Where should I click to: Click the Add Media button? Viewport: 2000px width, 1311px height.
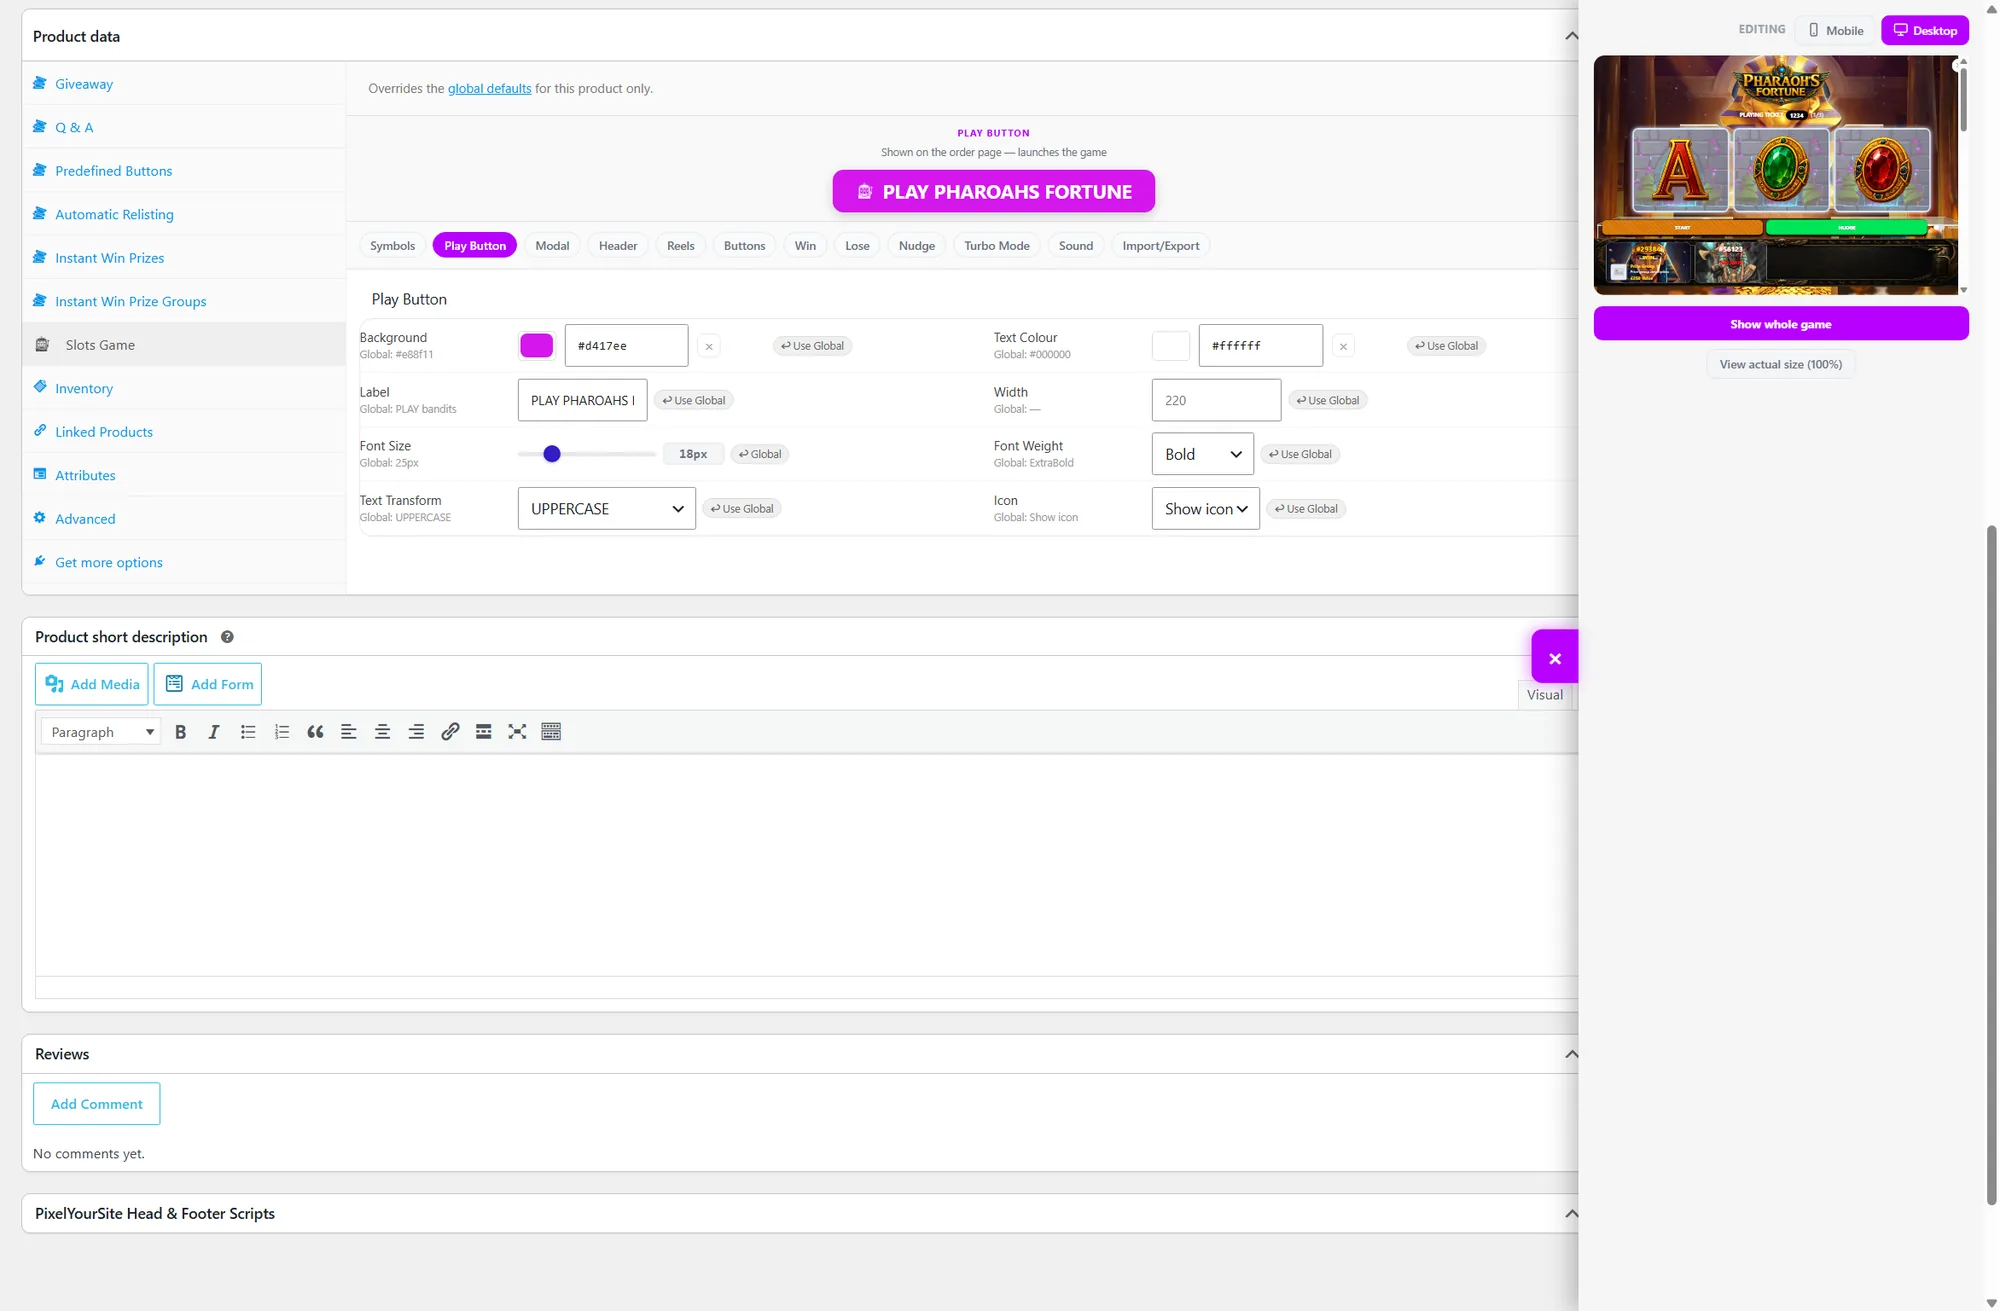click(x=92, y=684)
